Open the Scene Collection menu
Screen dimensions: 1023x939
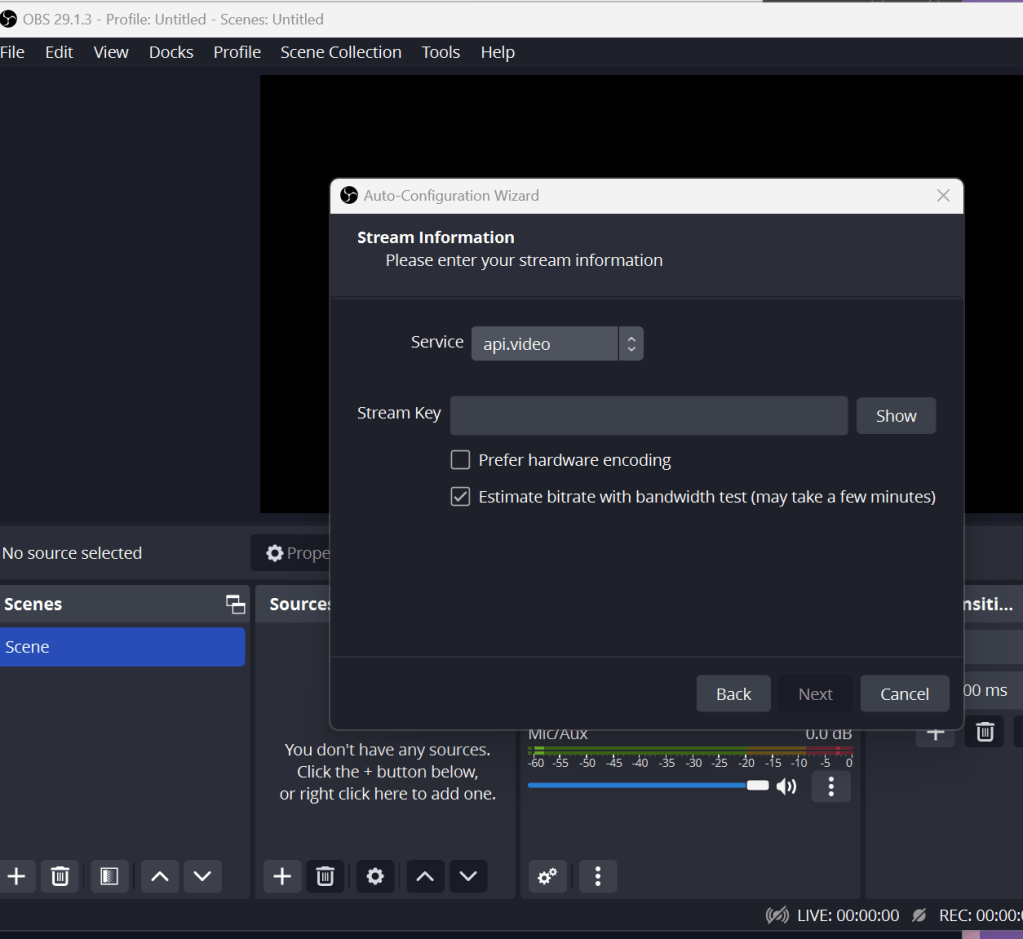pos(341,52)
